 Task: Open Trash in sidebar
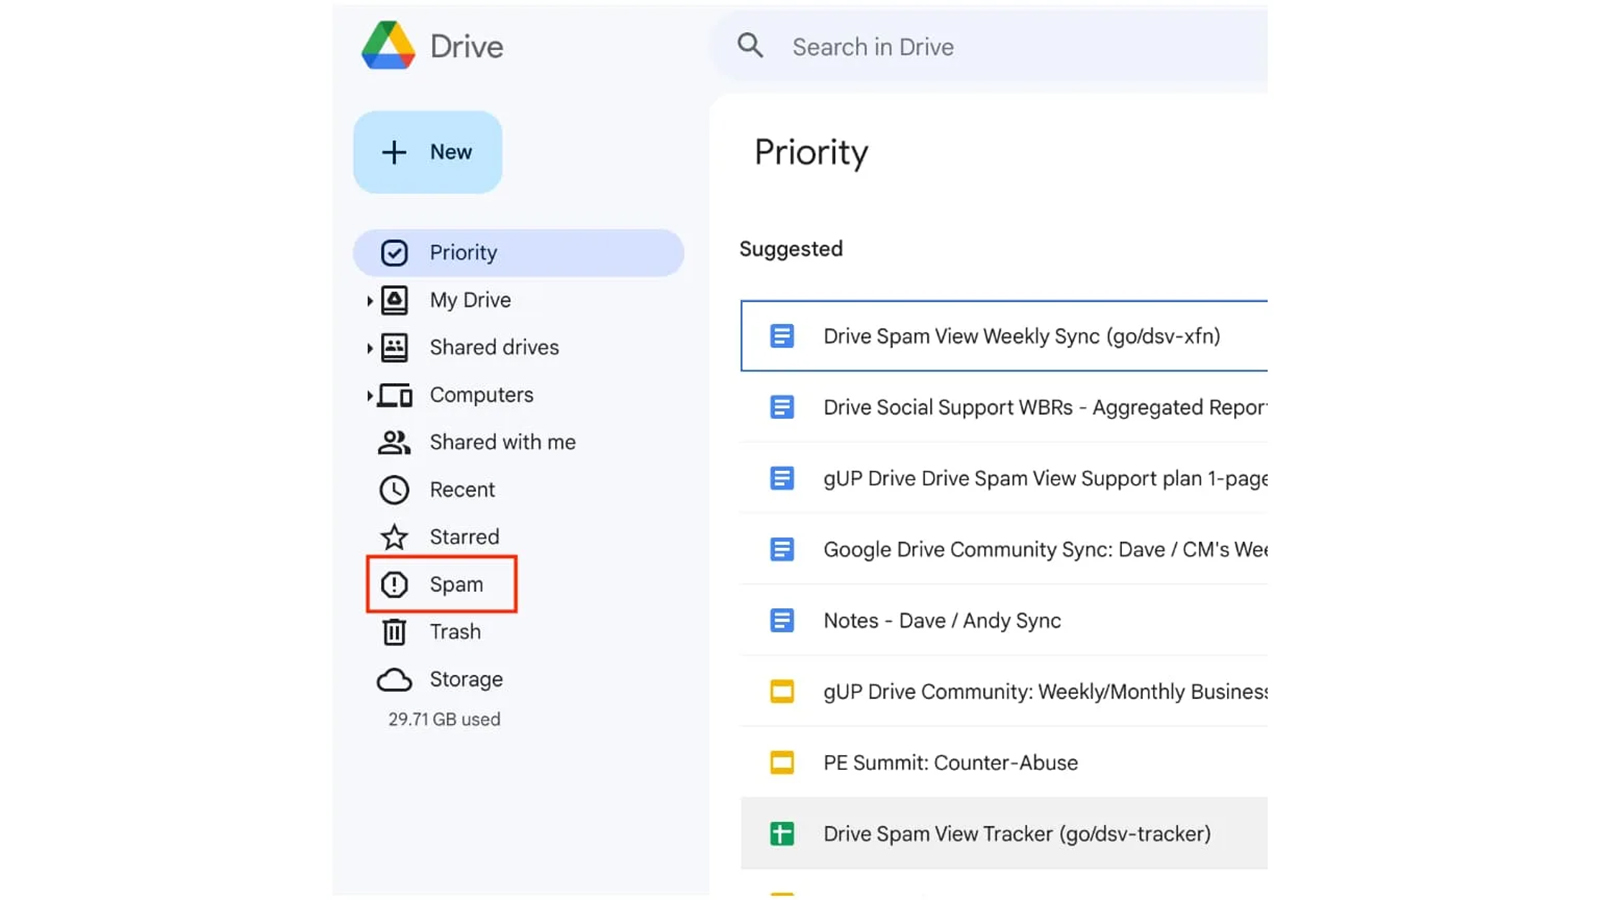[x=455, y=632]
